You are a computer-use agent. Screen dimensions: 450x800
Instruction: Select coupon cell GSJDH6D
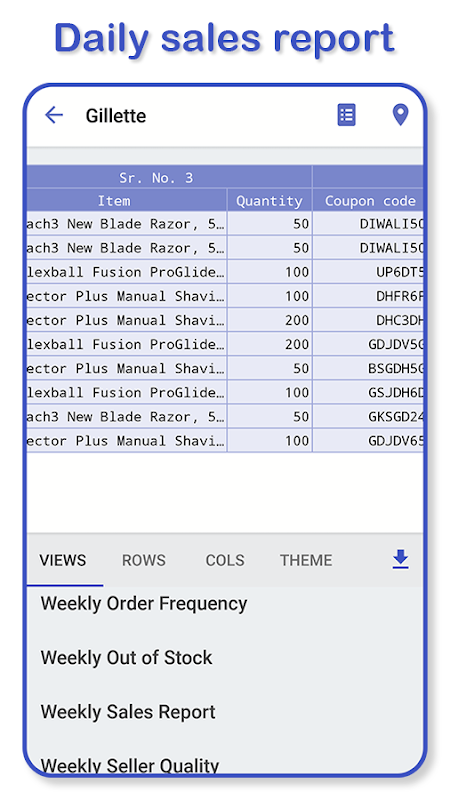pyautogui.click(x=368, y=392)
